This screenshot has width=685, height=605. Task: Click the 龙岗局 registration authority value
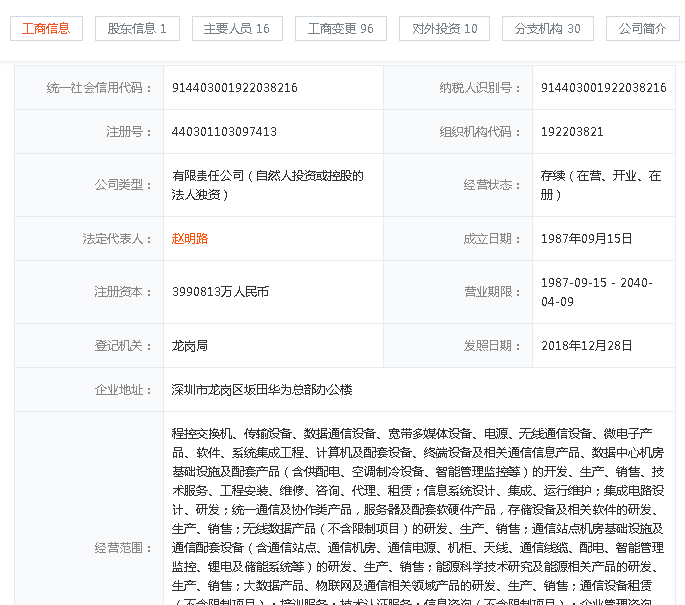pos(190,346)
